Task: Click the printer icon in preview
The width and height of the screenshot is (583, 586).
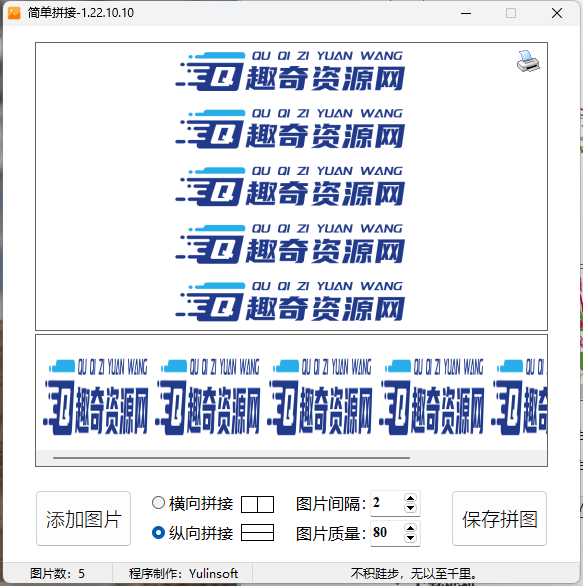Action: click(x=528, y=61)
